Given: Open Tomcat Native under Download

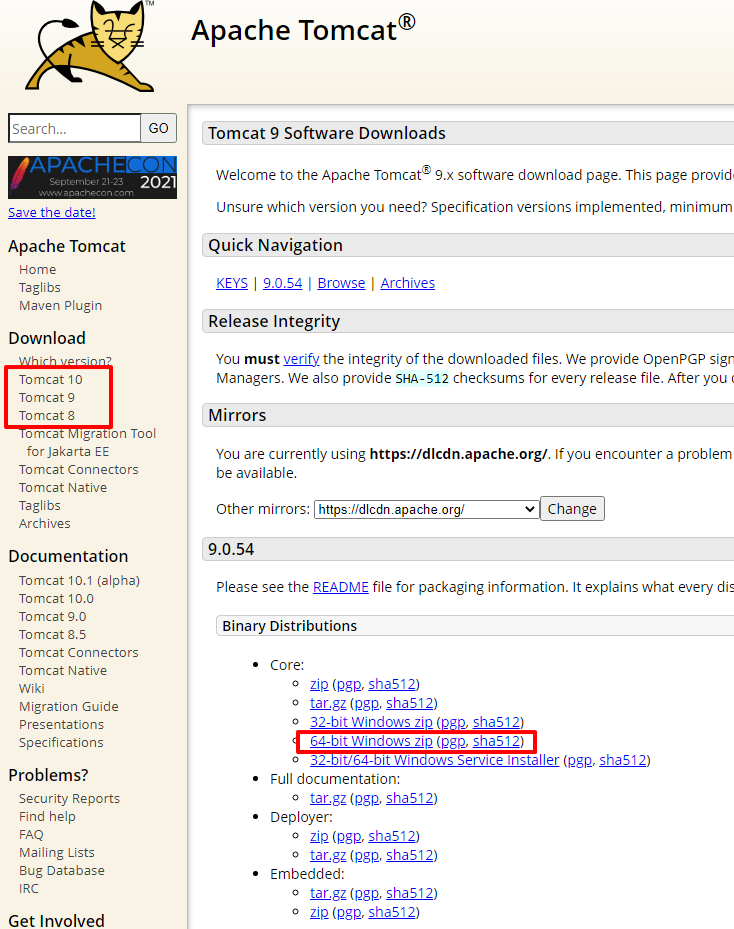Looking at the screenshot, I should (63, 488).
